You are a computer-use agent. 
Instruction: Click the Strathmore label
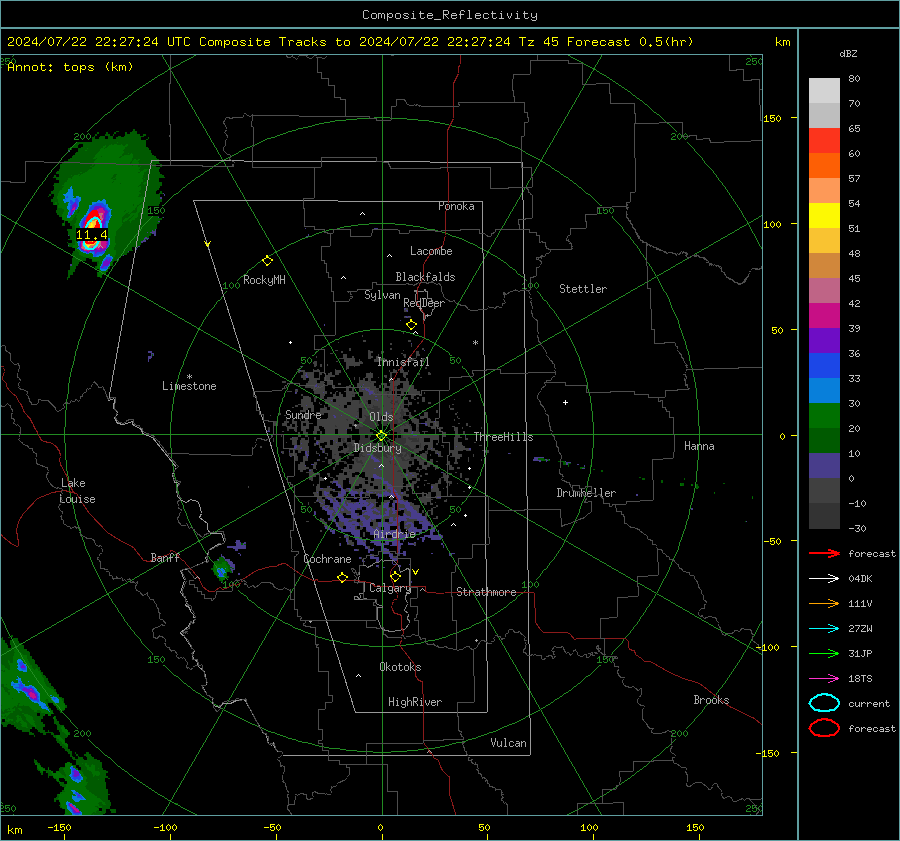[486, 592]
